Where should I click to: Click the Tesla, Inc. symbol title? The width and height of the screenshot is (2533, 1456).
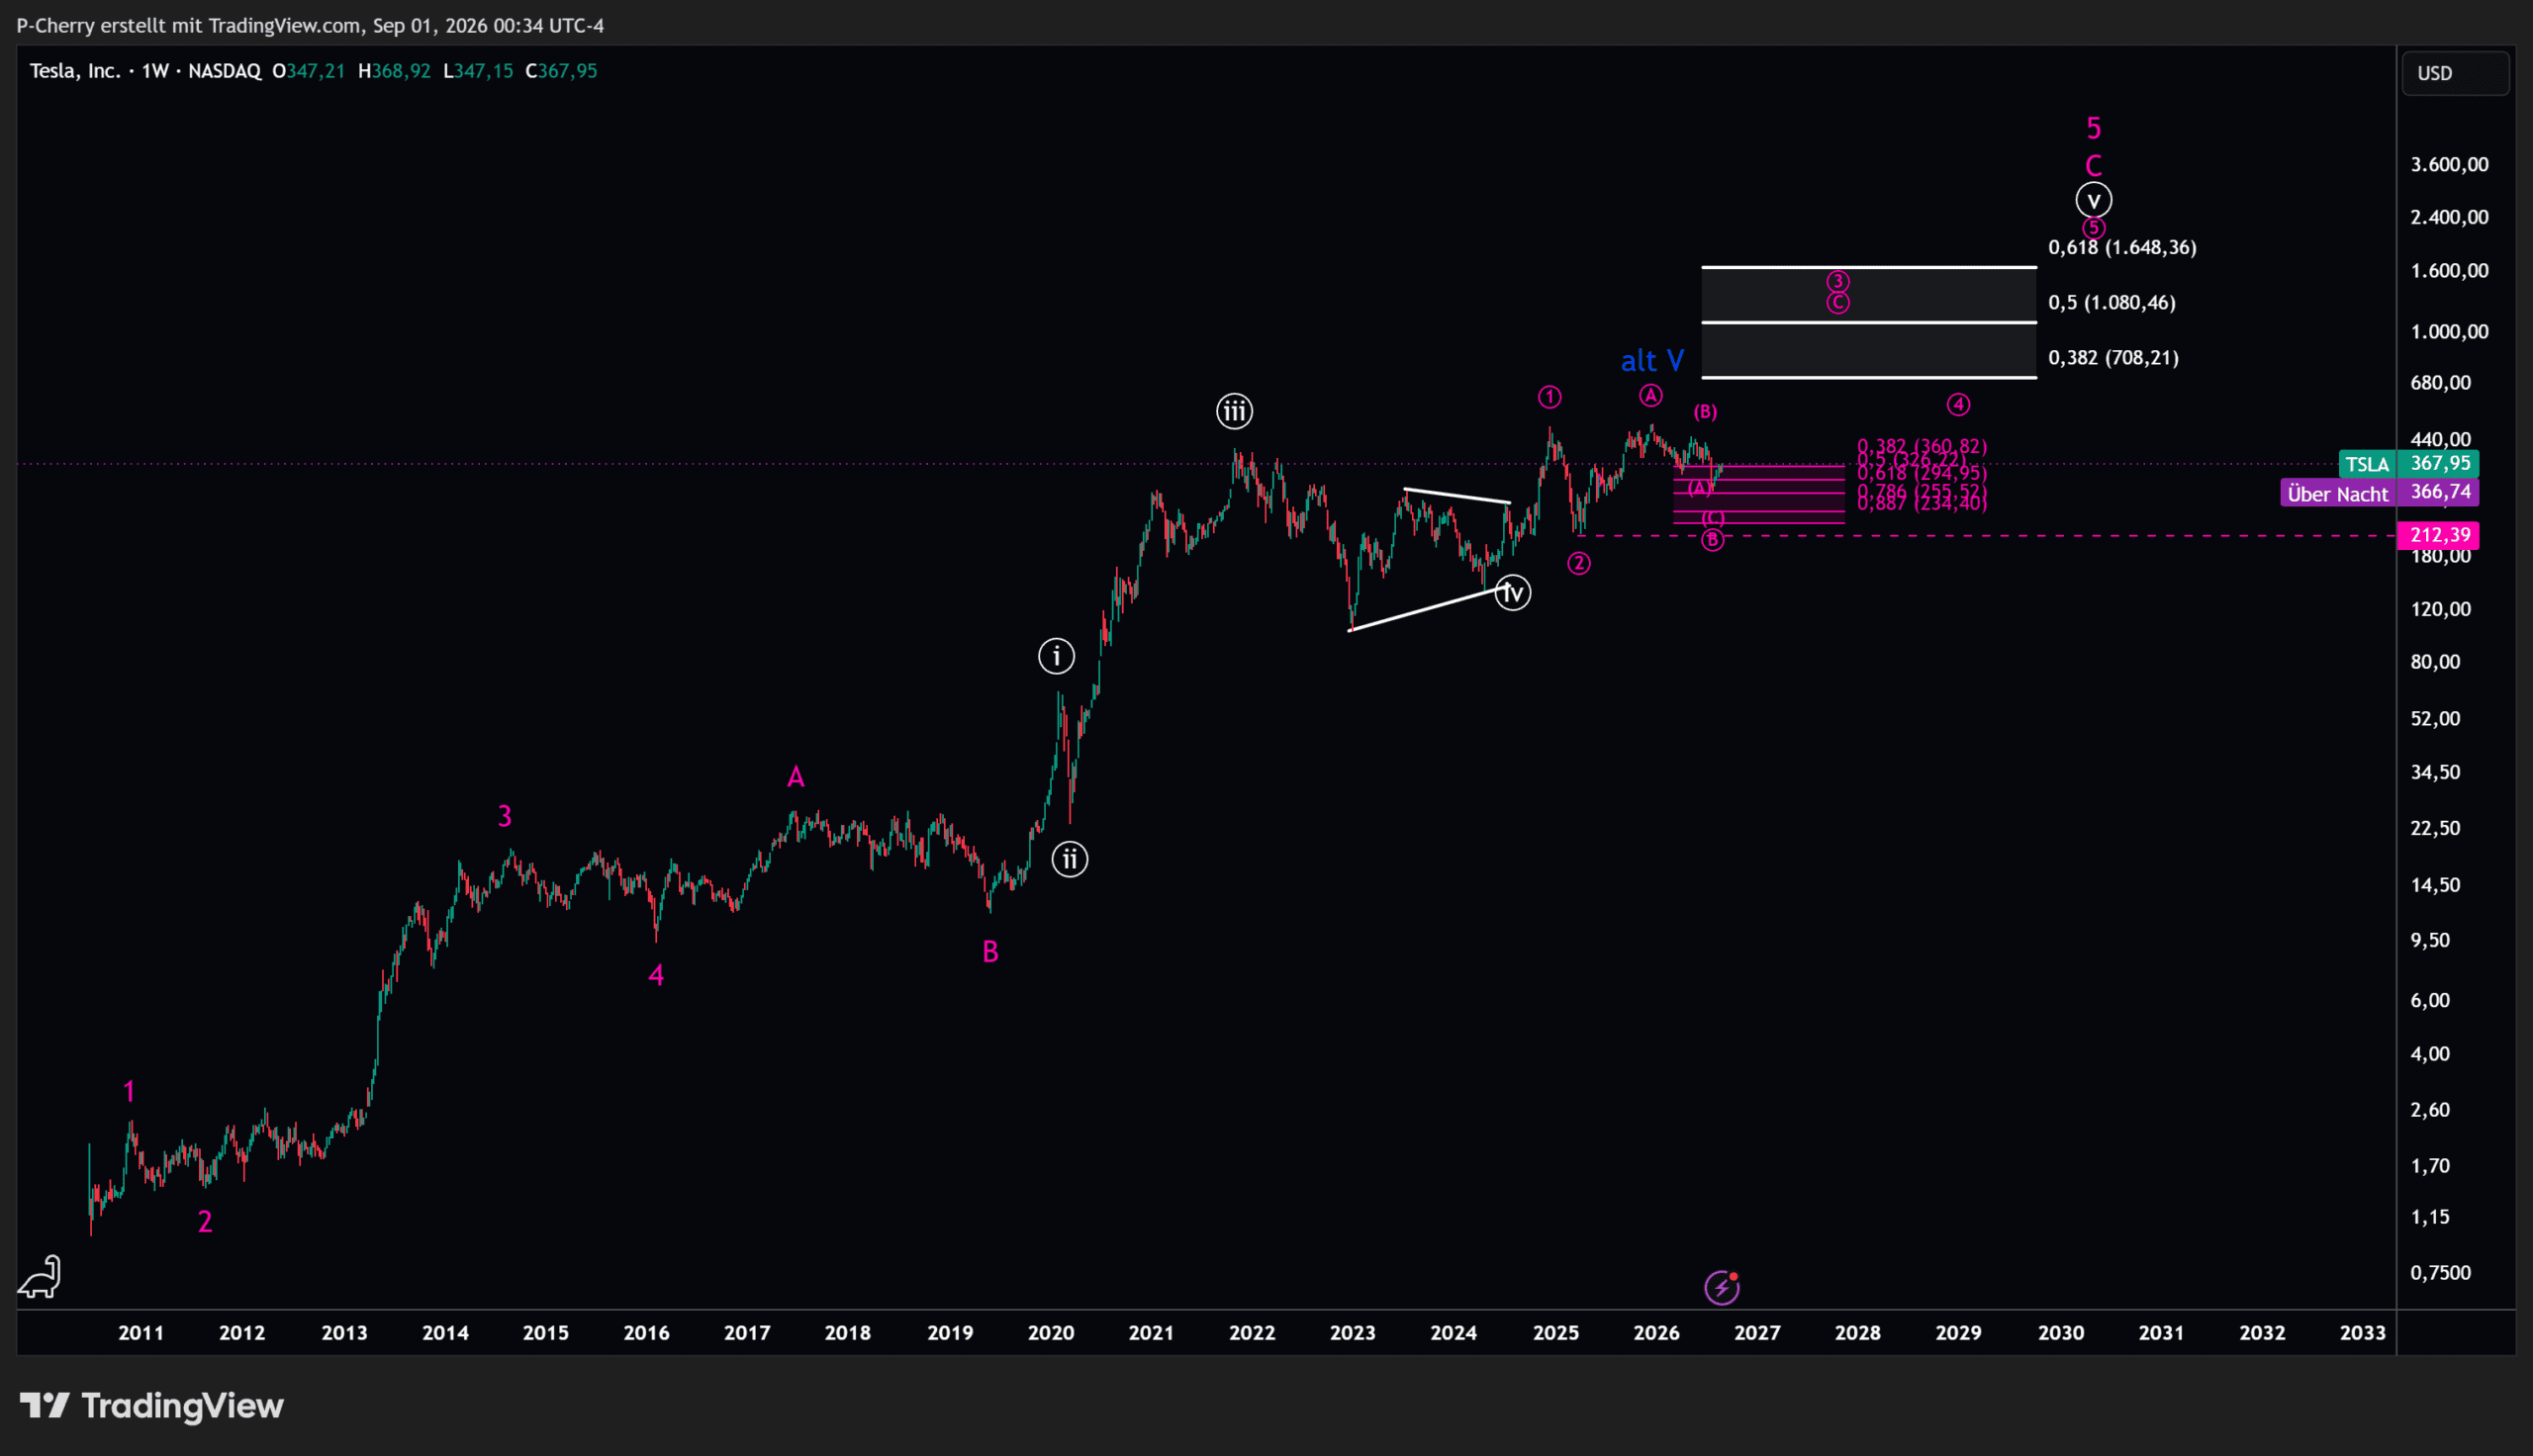point(75,71)
